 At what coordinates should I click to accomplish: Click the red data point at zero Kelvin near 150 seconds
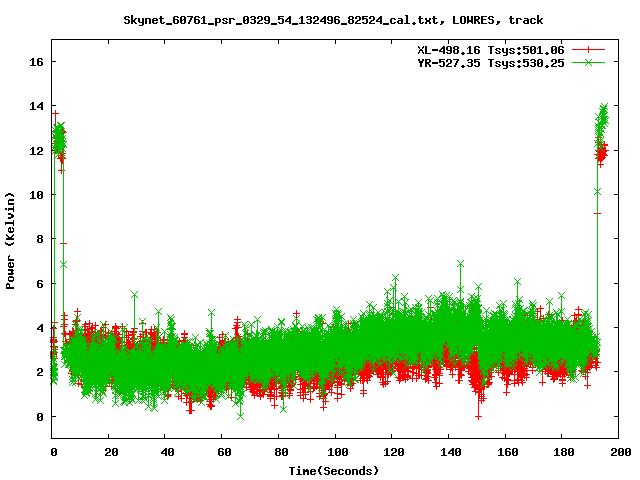click(478, 417)
